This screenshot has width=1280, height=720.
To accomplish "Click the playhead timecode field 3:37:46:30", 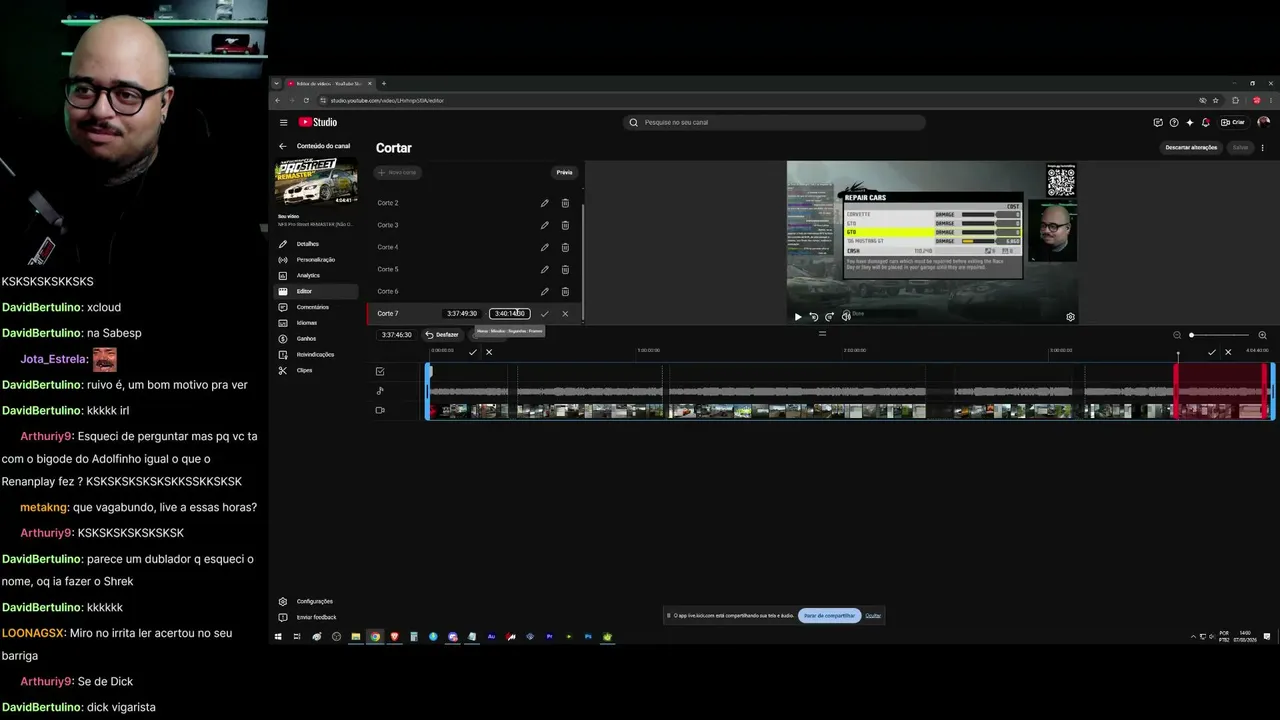I will click(x=397, y=335).
